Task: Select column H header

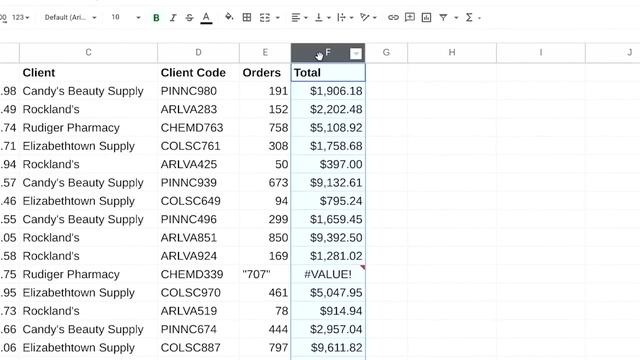Action: pyautogui.click(x=452, y=53)
